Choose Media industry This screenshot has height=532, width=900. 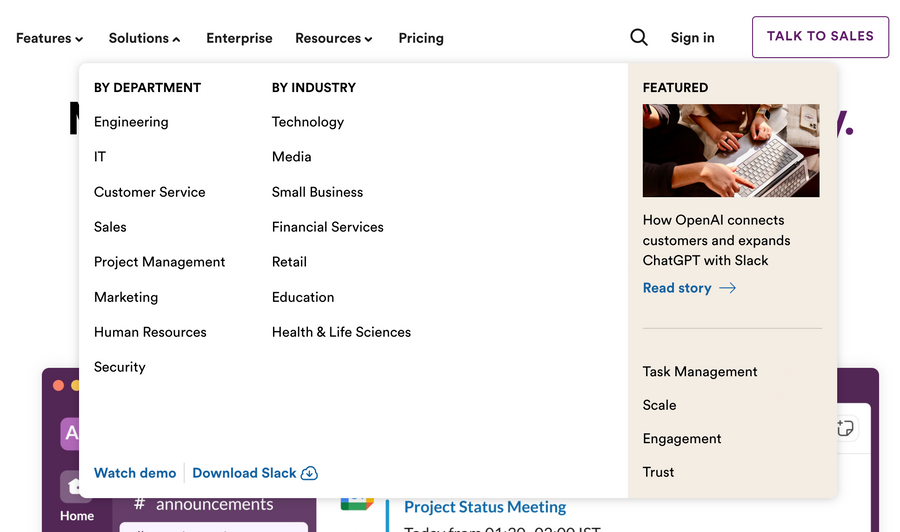click(292, 157)
